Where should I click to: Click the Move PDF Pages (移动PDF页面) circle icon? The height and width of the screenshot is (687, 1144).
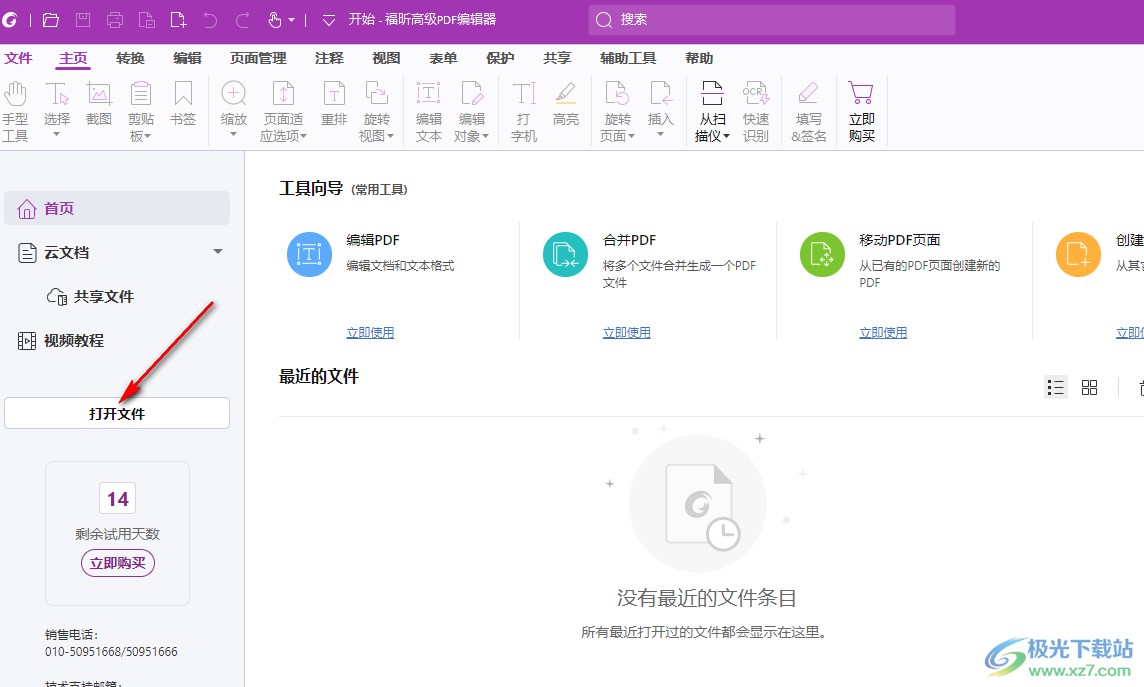pos(822,255)
